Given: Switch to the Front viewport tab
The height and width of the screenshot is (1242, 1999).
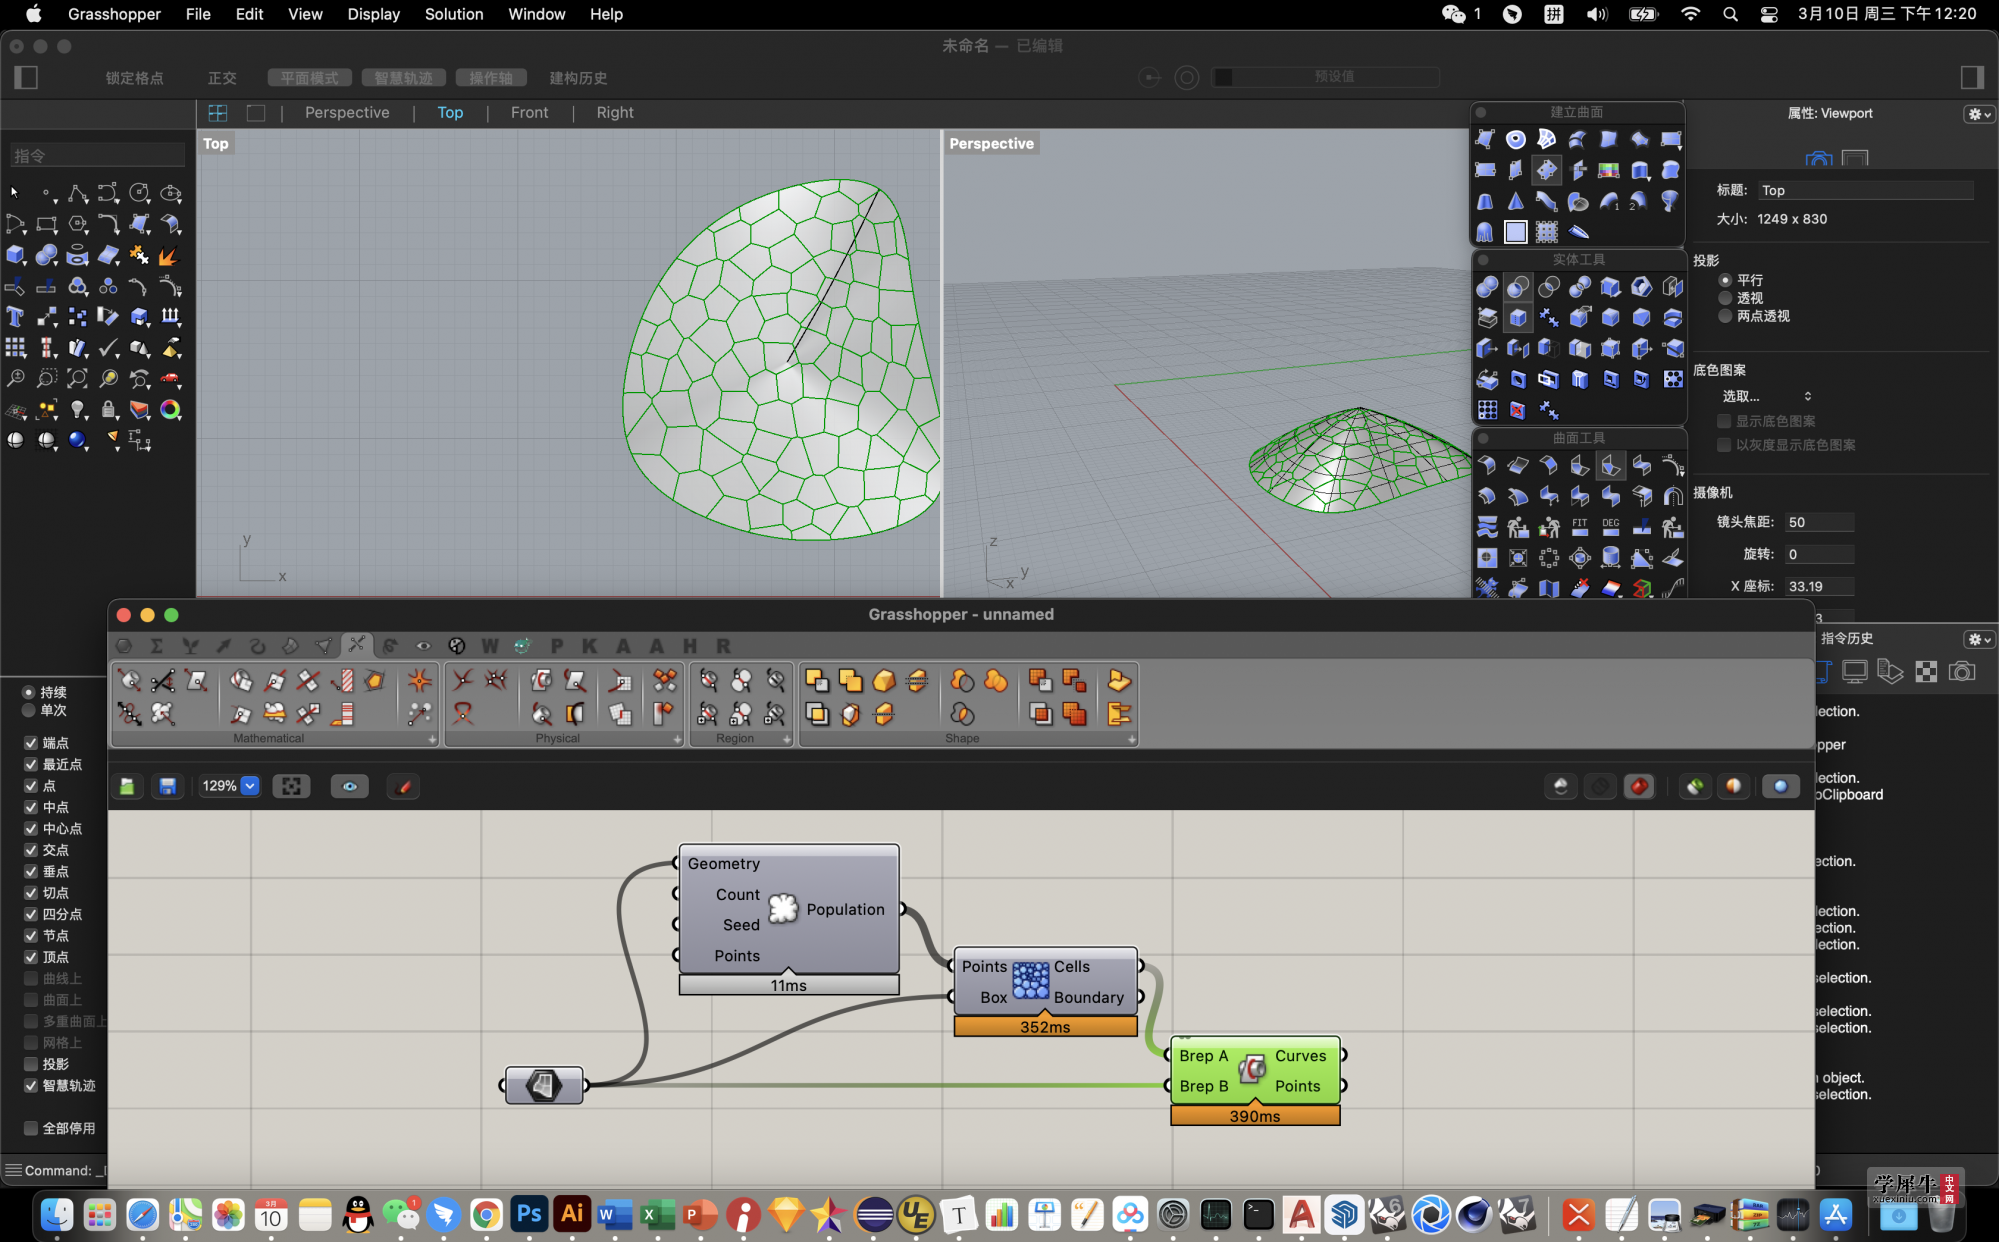Looking at the screenshot, I should click(x=529, y=113).
